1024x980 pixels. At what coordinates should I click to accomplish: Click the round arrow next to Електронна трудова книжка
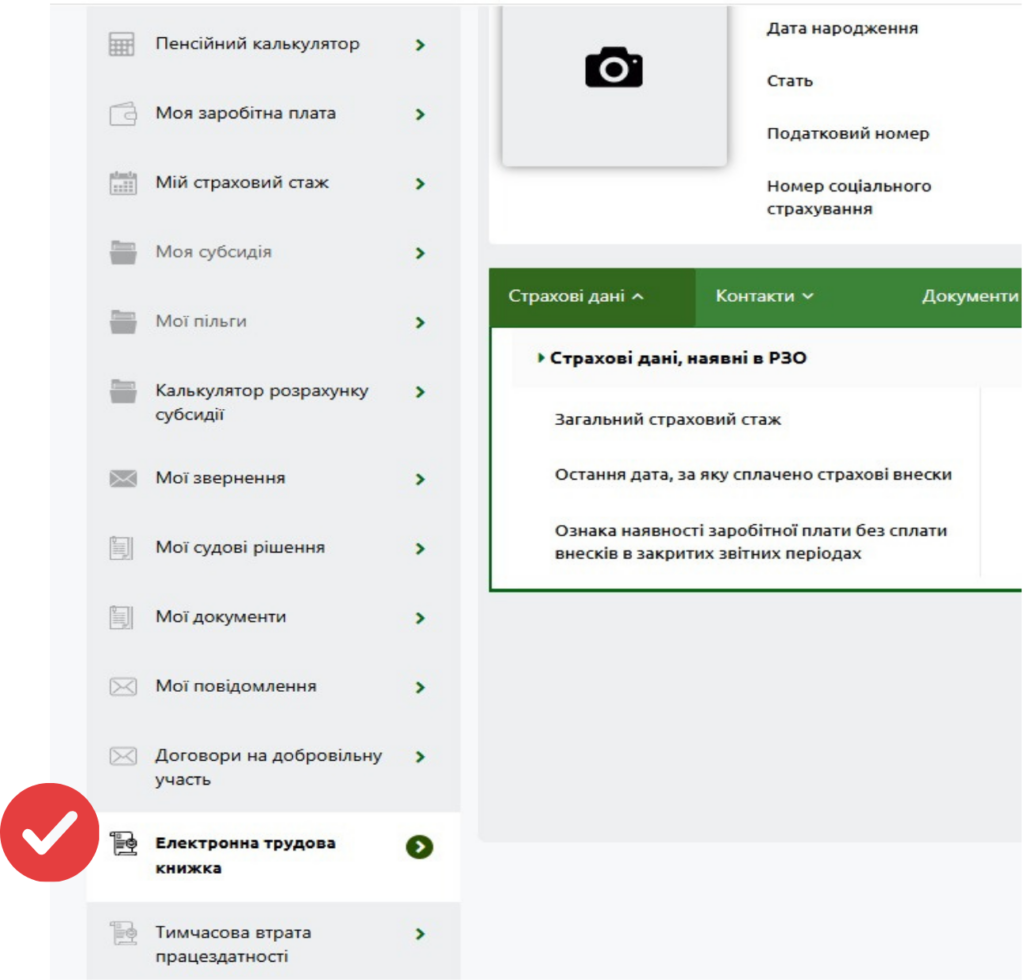[419, 847]
